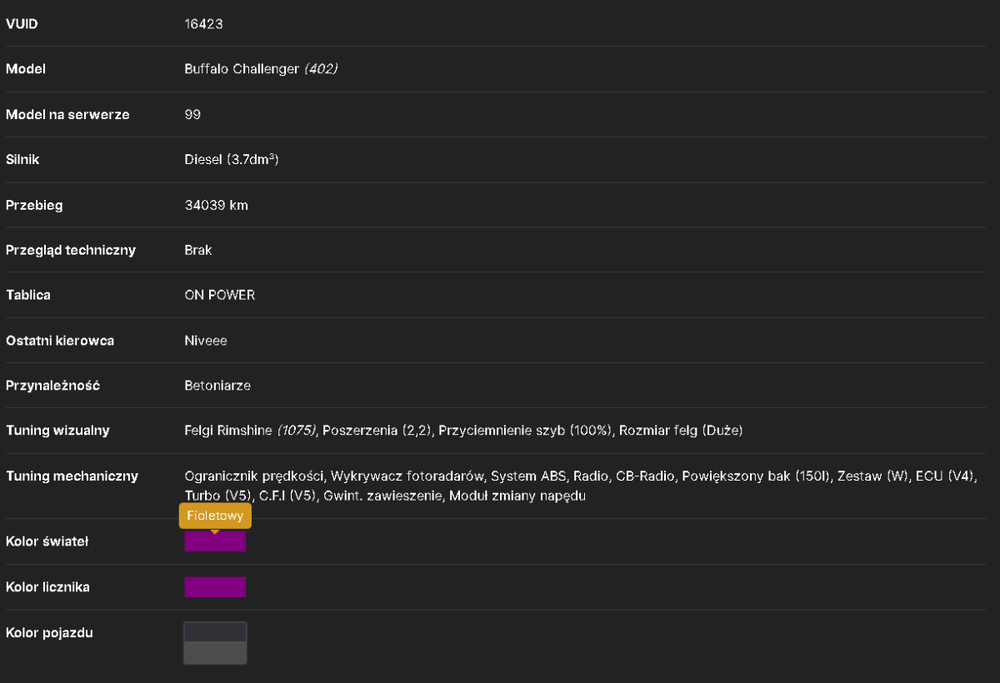Select the model name Buffalo Challenger
Viewport: 1000px width, 683px height.
tap(242, 69)
